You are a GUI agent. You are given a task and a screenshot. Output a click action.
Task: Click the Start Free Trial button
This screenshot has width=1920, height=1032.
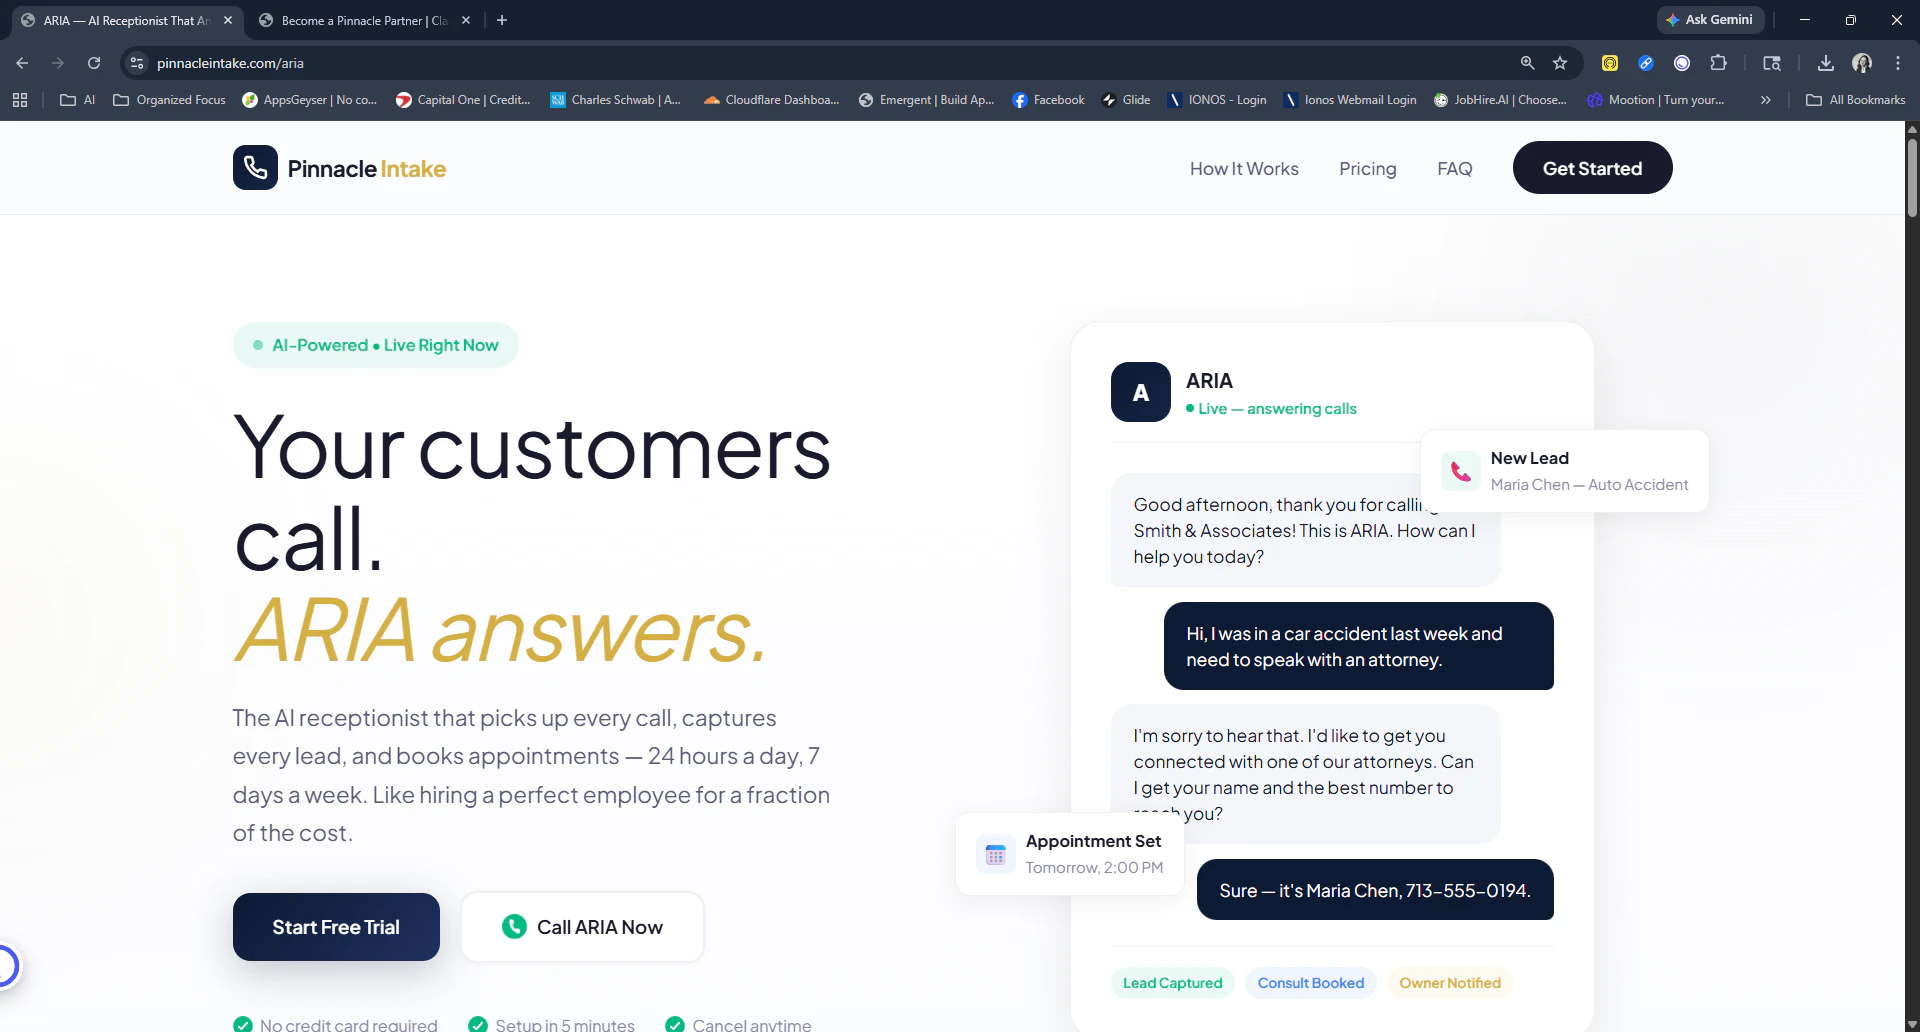[x=336, y=927]
